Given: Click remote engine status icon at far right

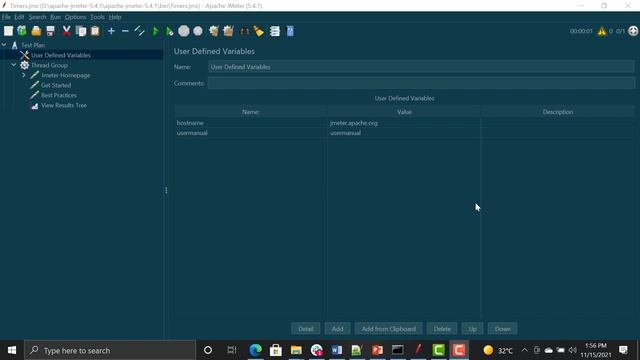Looking at the screenshot, I should tap(633, 31).
